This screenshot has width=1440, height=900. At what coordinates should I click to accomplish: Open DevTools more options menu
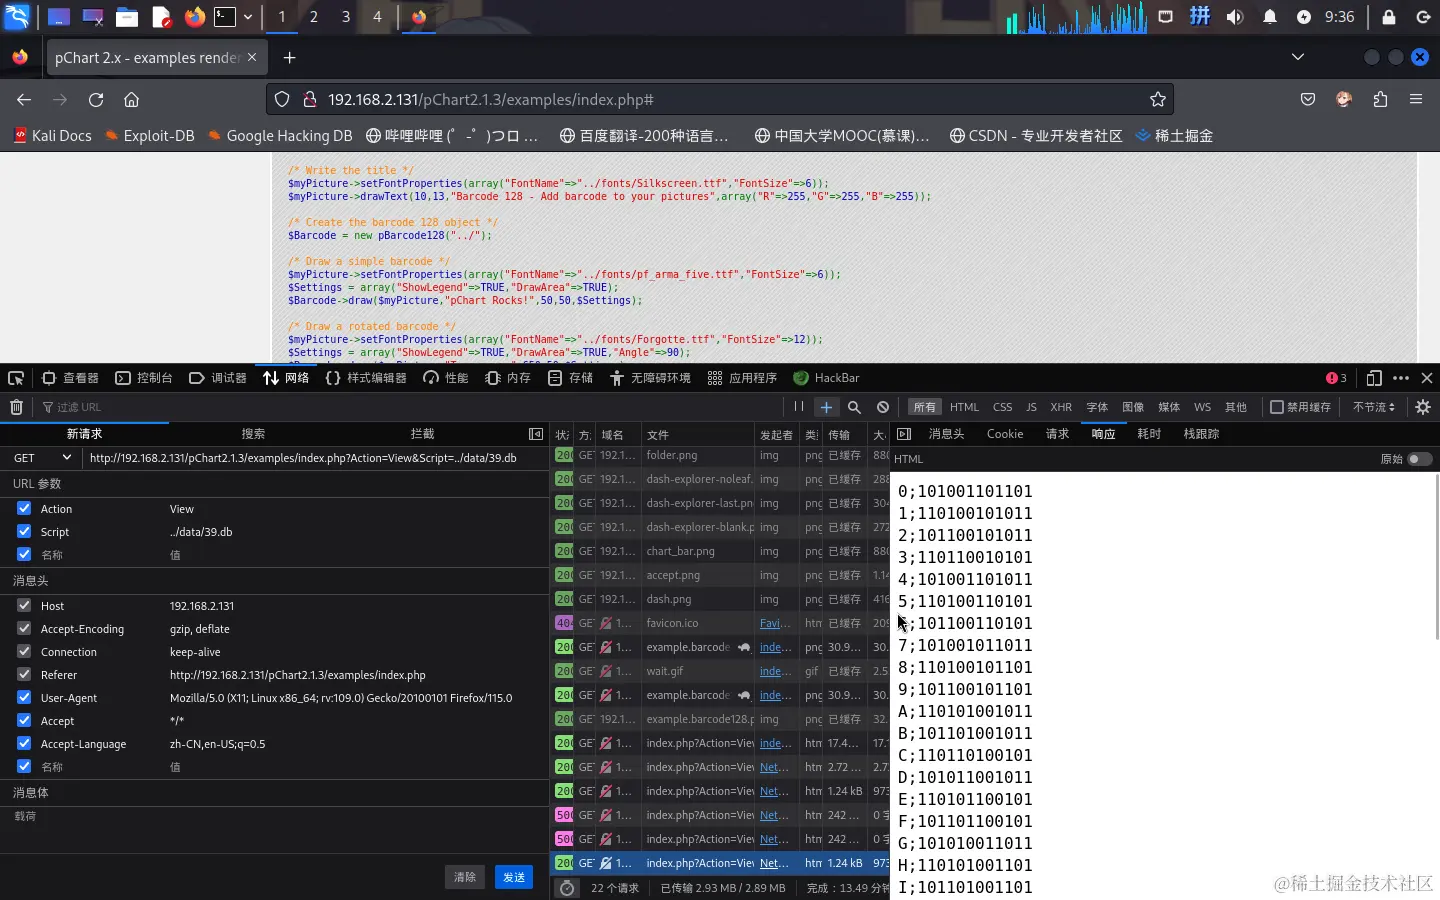tap(1401, 378)
